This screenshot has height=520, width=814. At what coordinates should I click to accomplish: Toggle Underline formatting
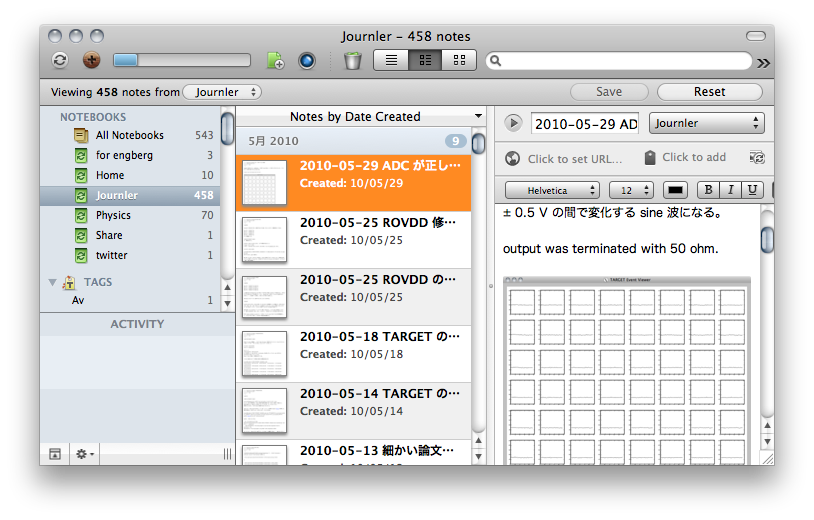(x=752, y=190)
